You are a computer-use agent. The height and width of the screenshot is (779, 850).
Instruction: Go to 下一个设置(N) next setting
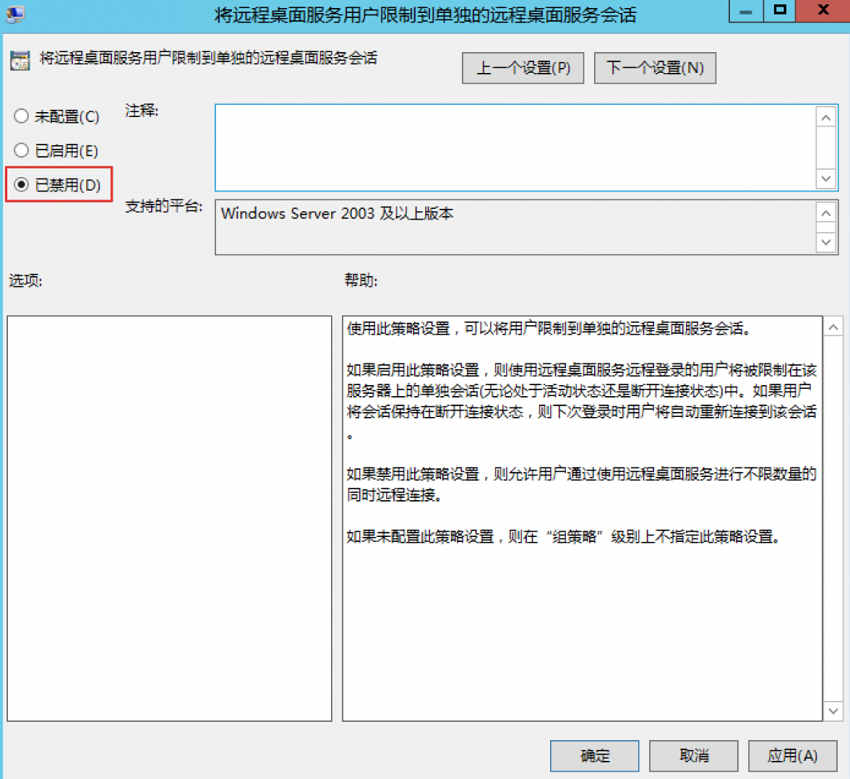pos(655,68)
